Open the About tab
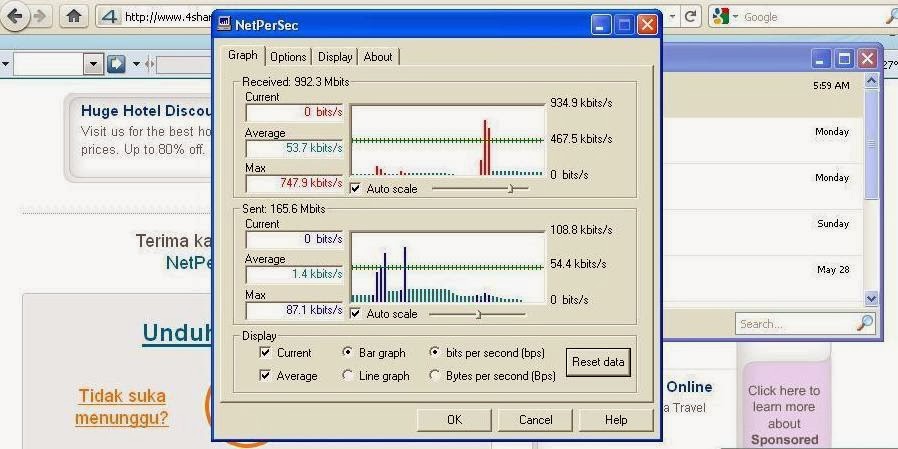This screenshot has height=449, width=898. click(x=378, y=57)
